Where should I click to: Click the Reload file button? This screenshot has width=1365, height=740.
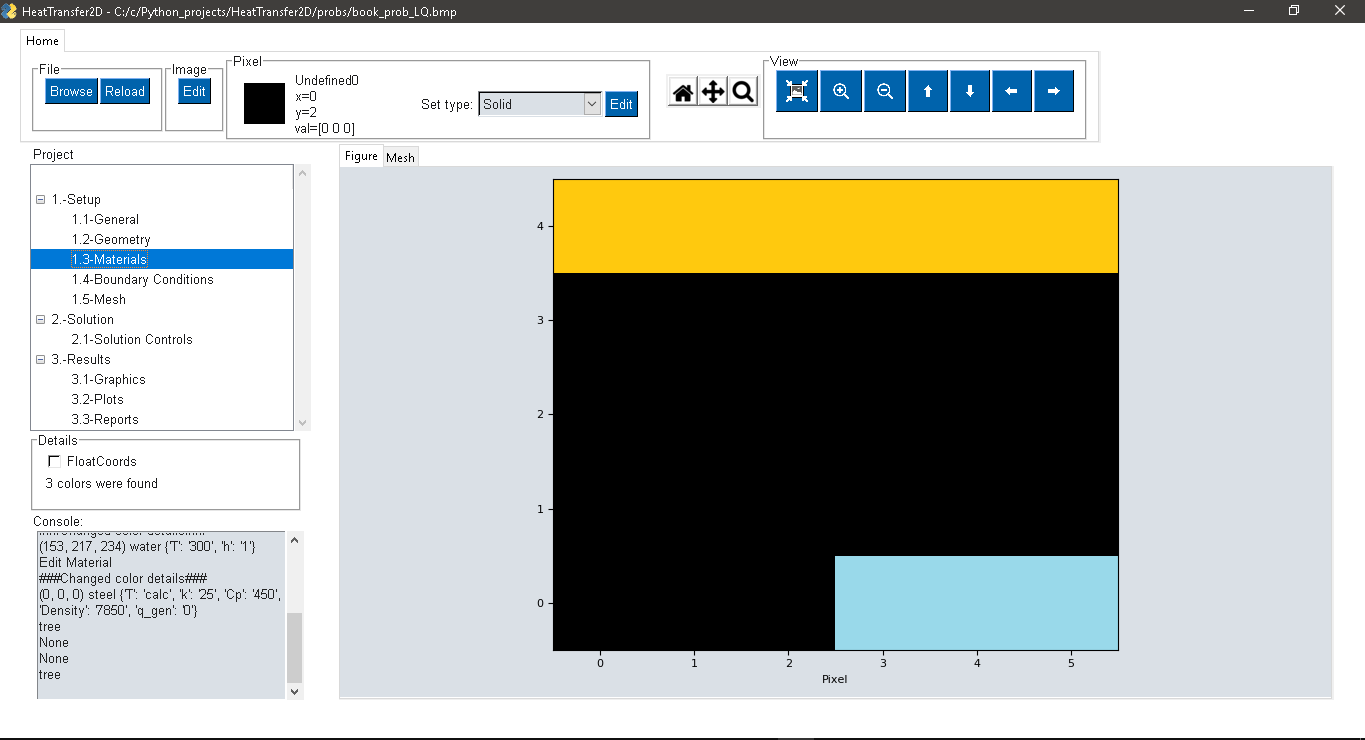(x=125, y=91)
